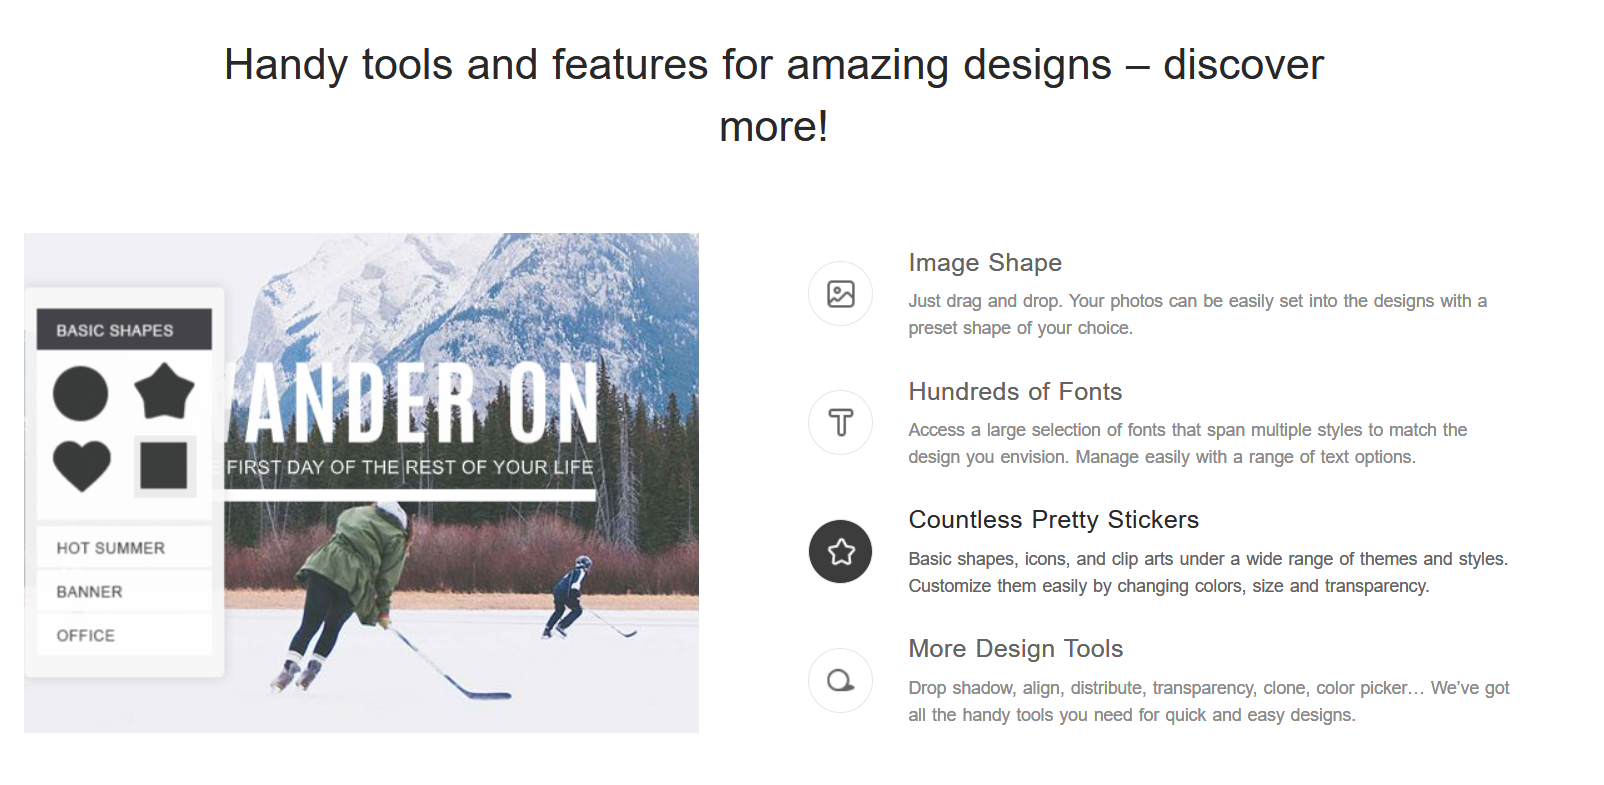Select the 'First day of the rest' subtitle
This screenshot has height=785, width=1604.
click(410, 467)
